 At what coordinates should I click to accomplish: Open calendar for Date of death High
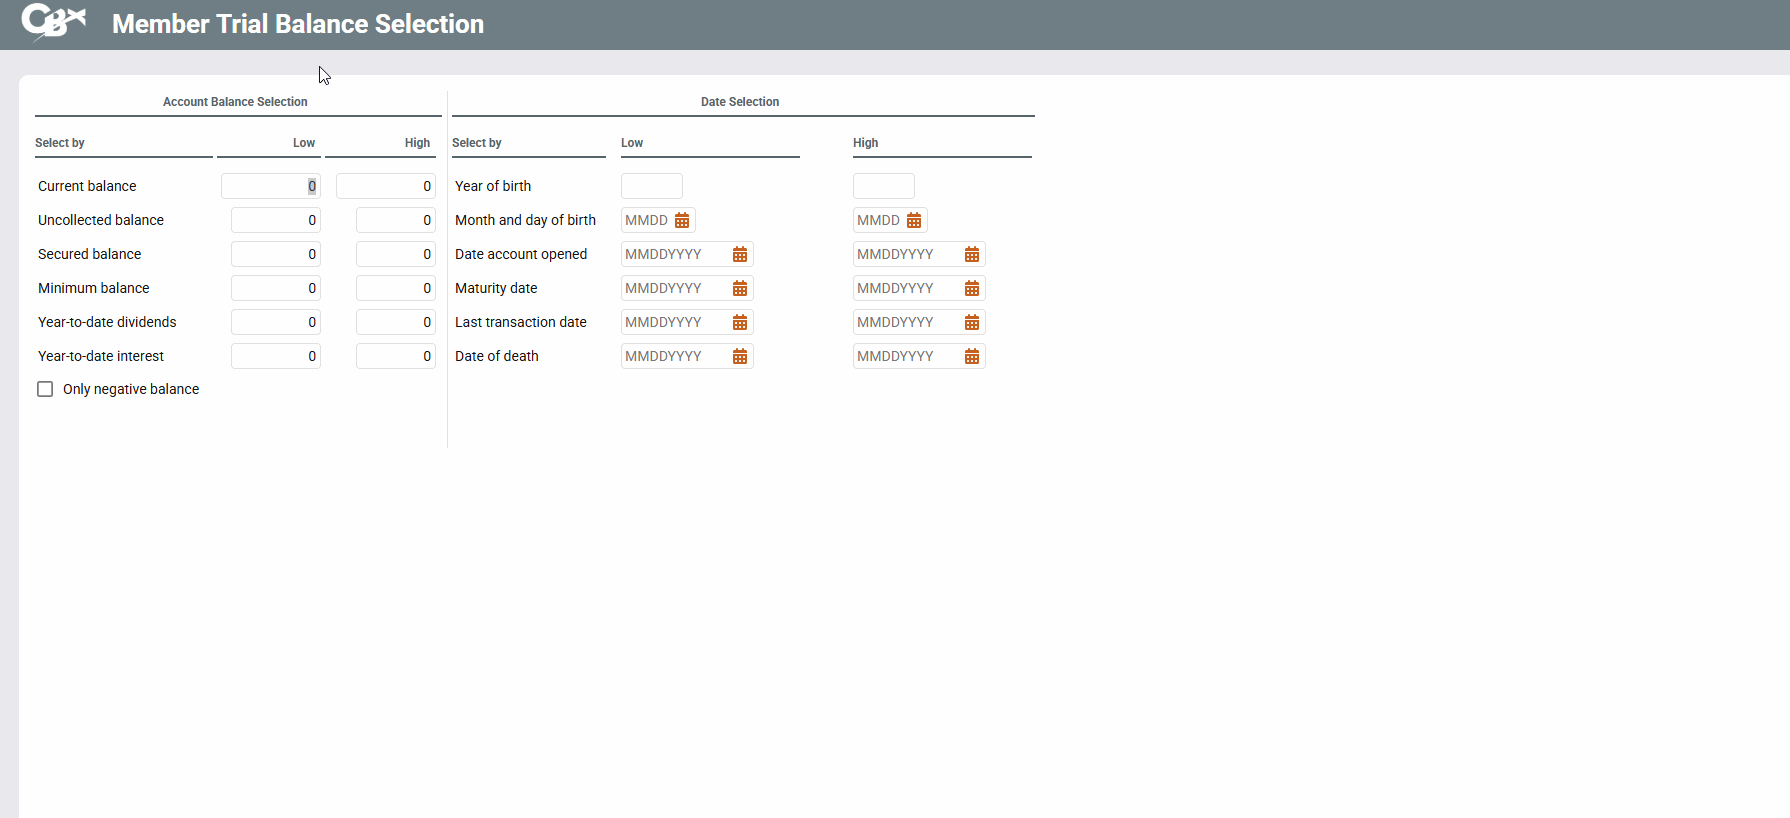click(972, 356)
